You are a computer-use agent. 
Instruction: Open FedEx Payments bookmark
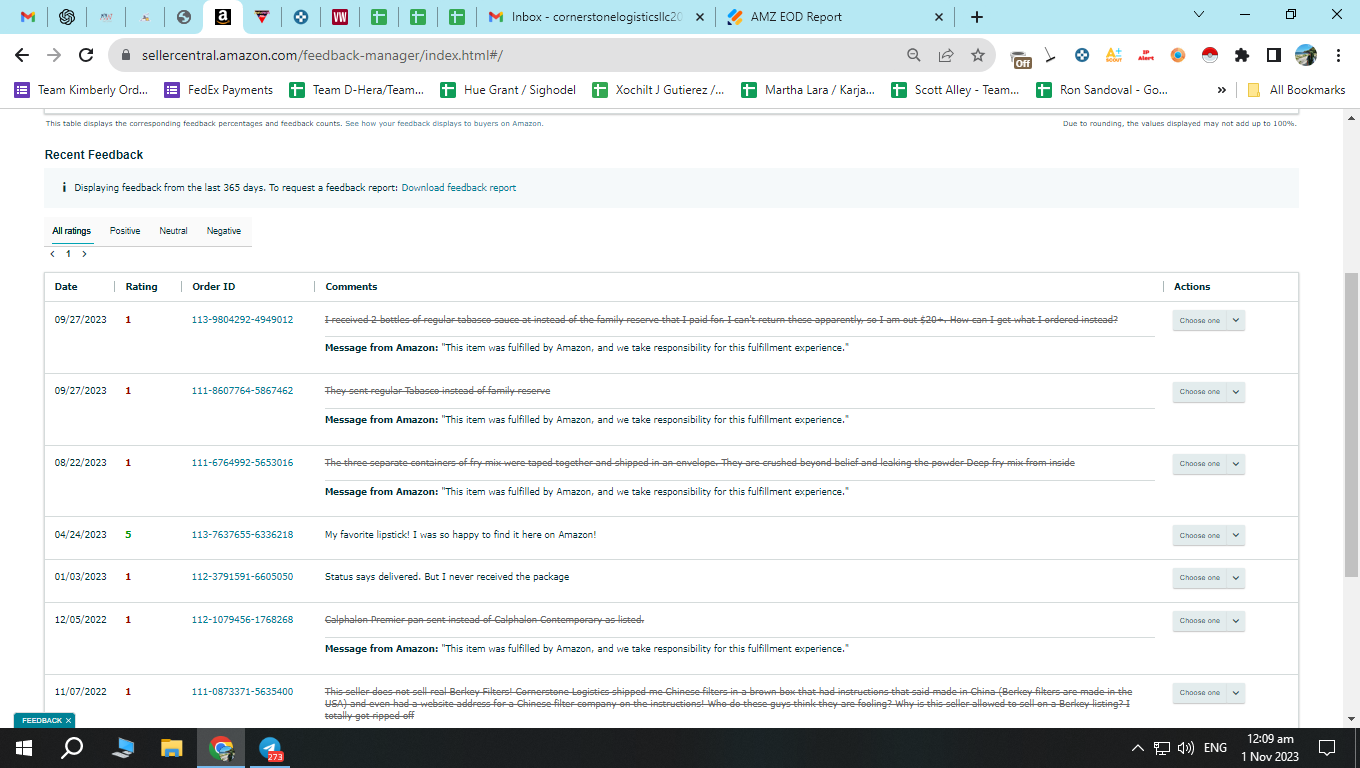click(x=219, y=90)
